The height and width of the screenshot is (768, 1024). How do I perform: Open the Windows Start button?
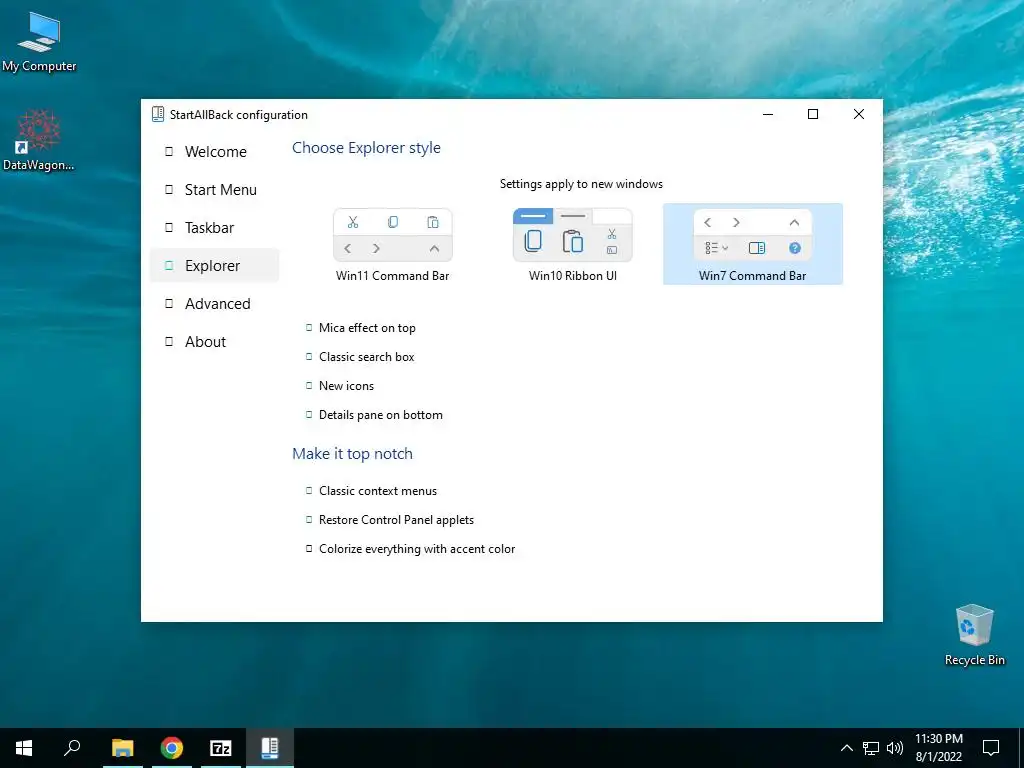[x=24, y=748]
